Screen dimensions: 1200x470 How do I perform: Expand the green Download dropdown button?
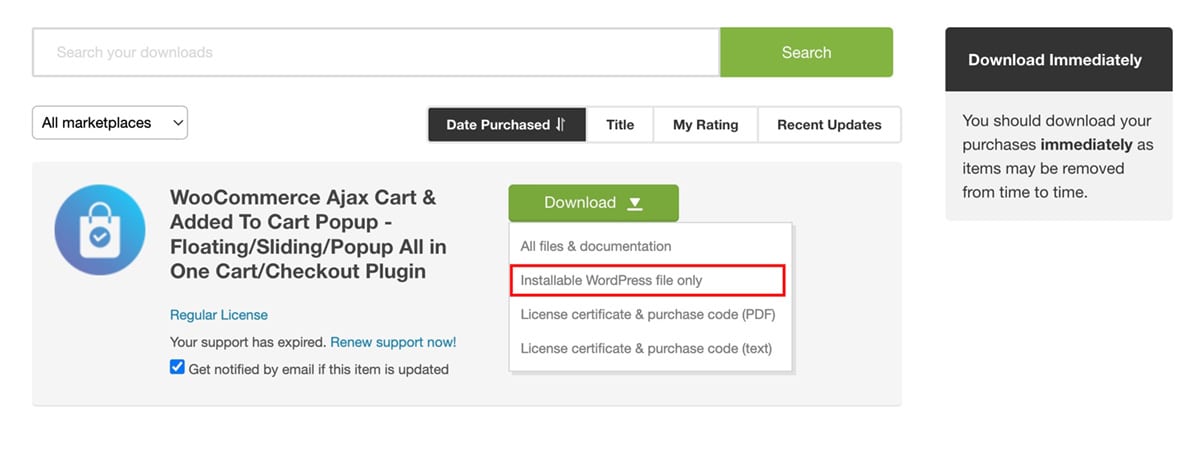pos(593,203)
